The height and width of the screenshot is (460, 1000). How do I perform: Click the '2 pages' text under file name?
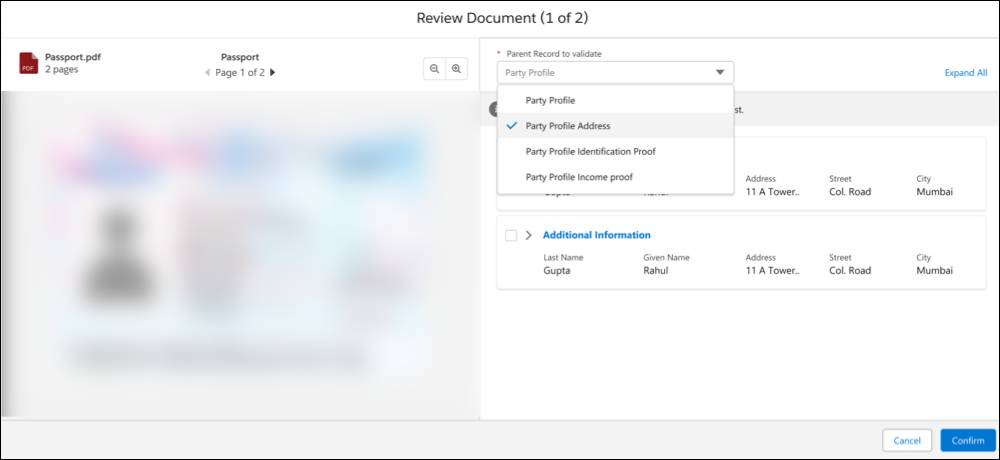[62, 70]
